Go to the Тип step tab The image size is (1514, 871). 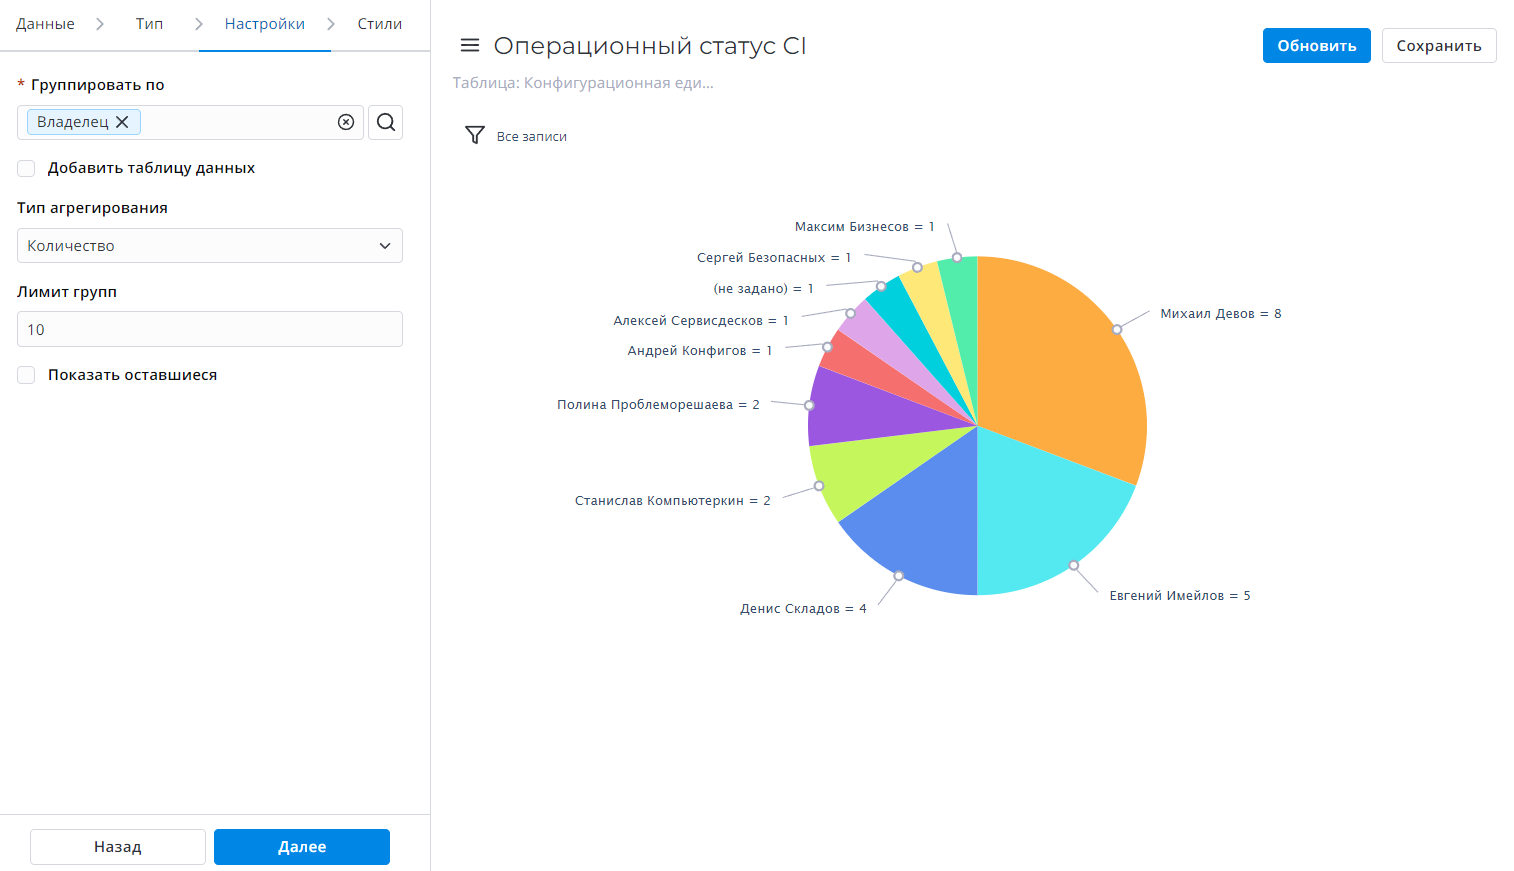pyautogui.click(x=149, y=24)
